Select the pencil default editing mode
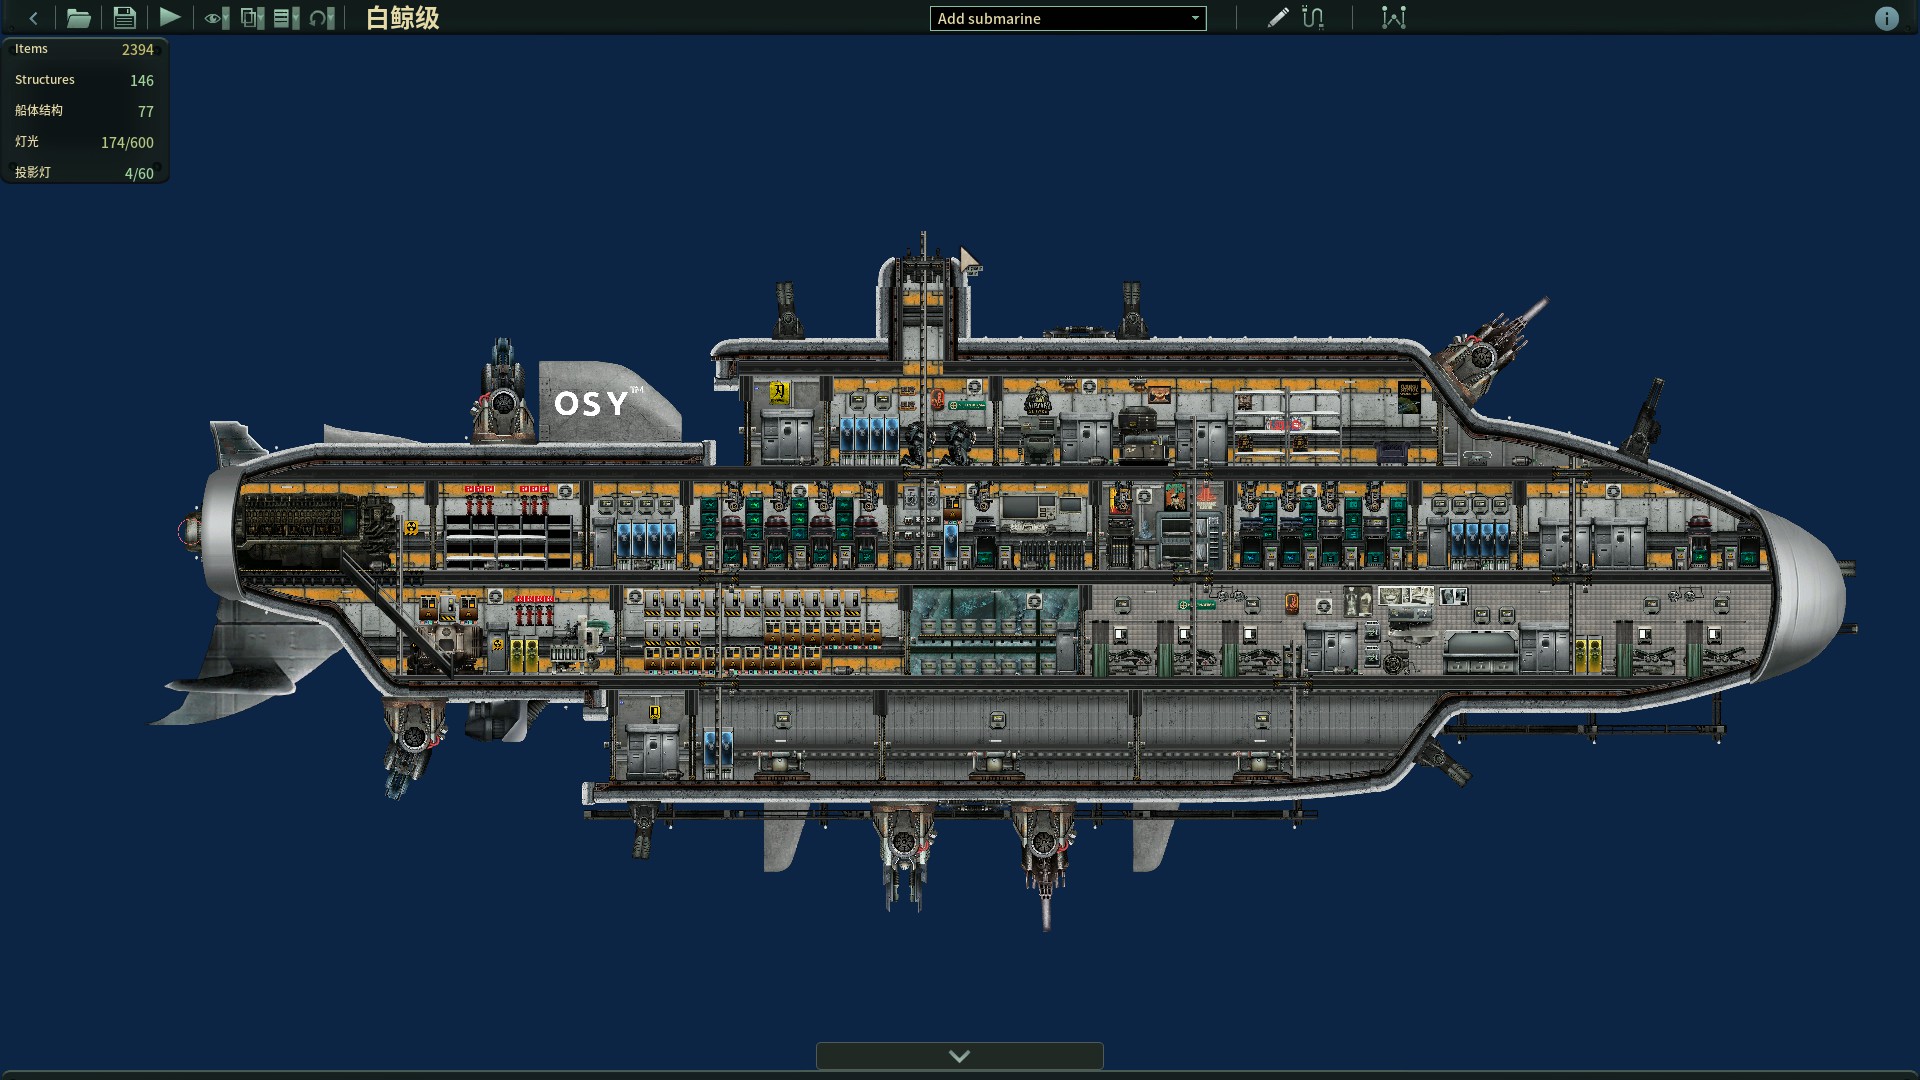The height and width of the screenshot is (1080, 1920). tap(1277, 18)
